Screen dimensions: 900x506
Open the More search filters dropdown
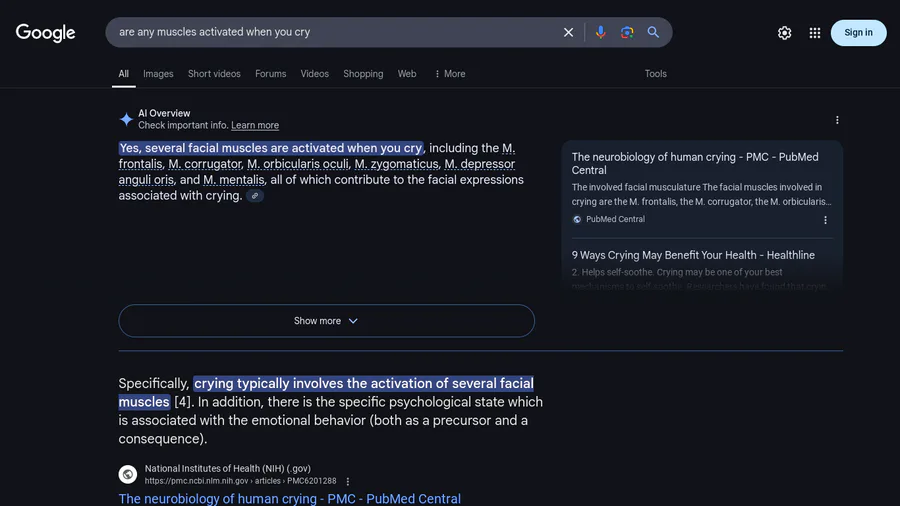click(x=449, y=74)
